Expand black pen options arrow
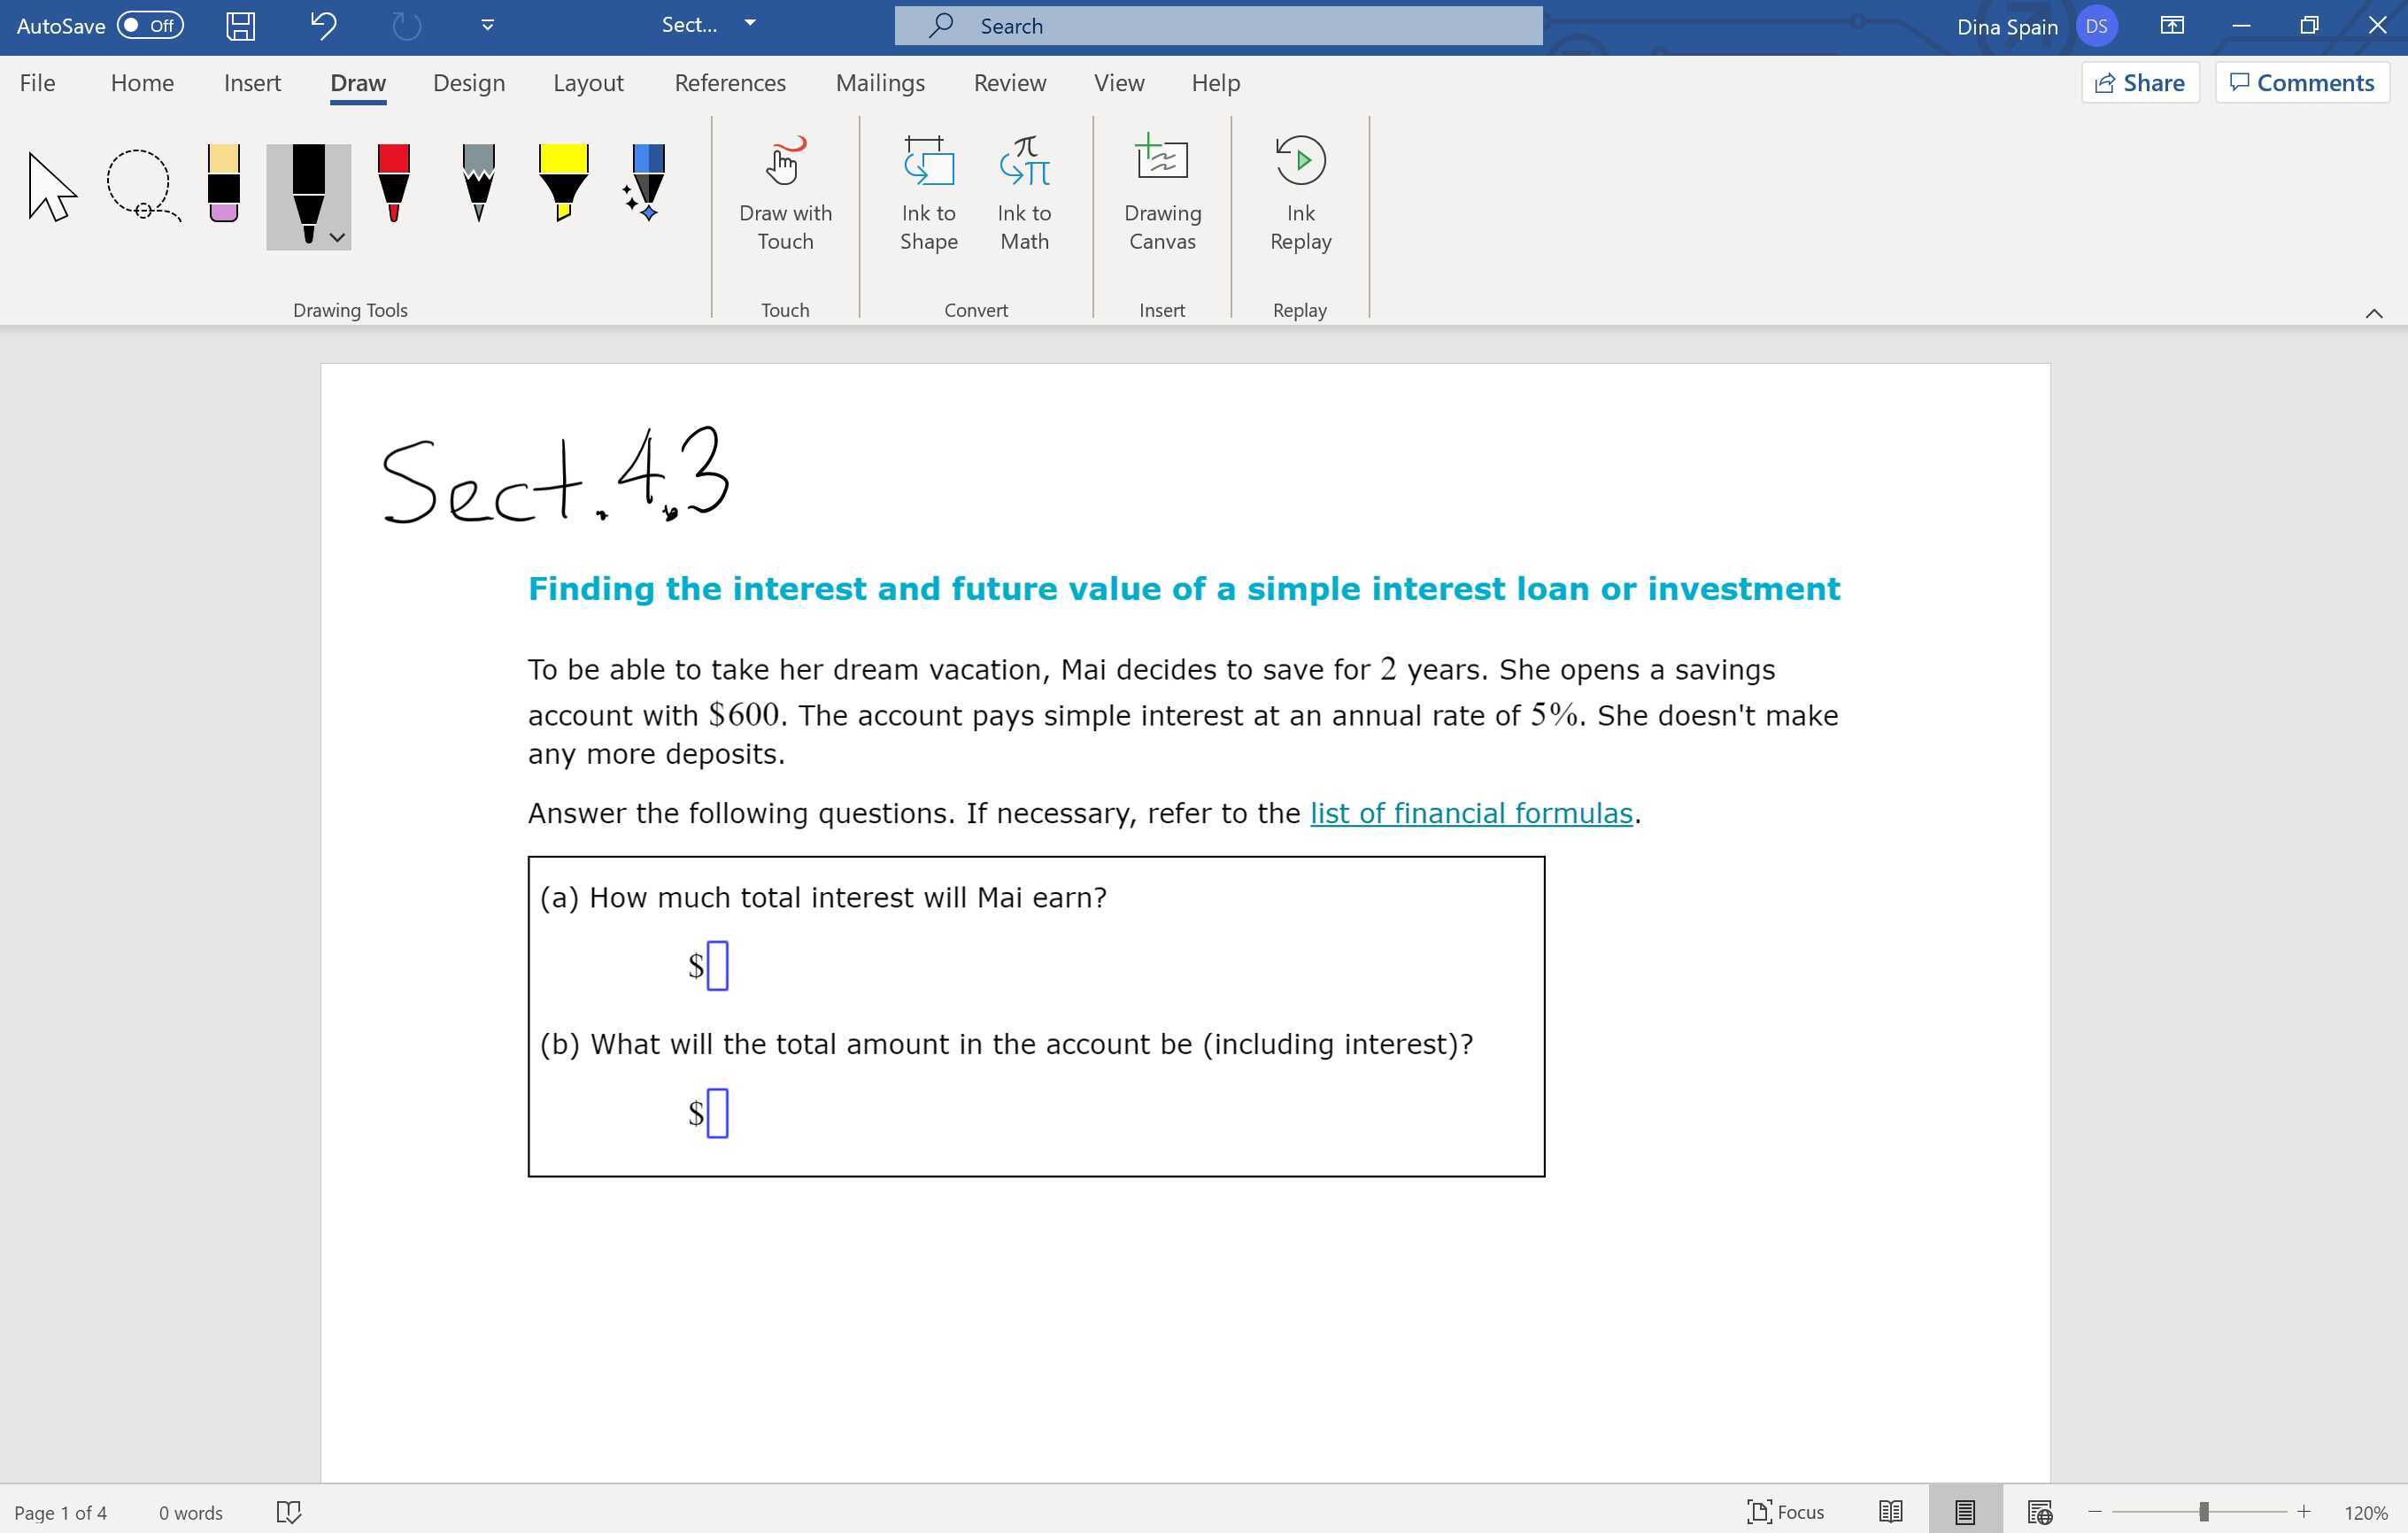The image size is (2408, 1533). pyautogui.click(x=338, y=237)
